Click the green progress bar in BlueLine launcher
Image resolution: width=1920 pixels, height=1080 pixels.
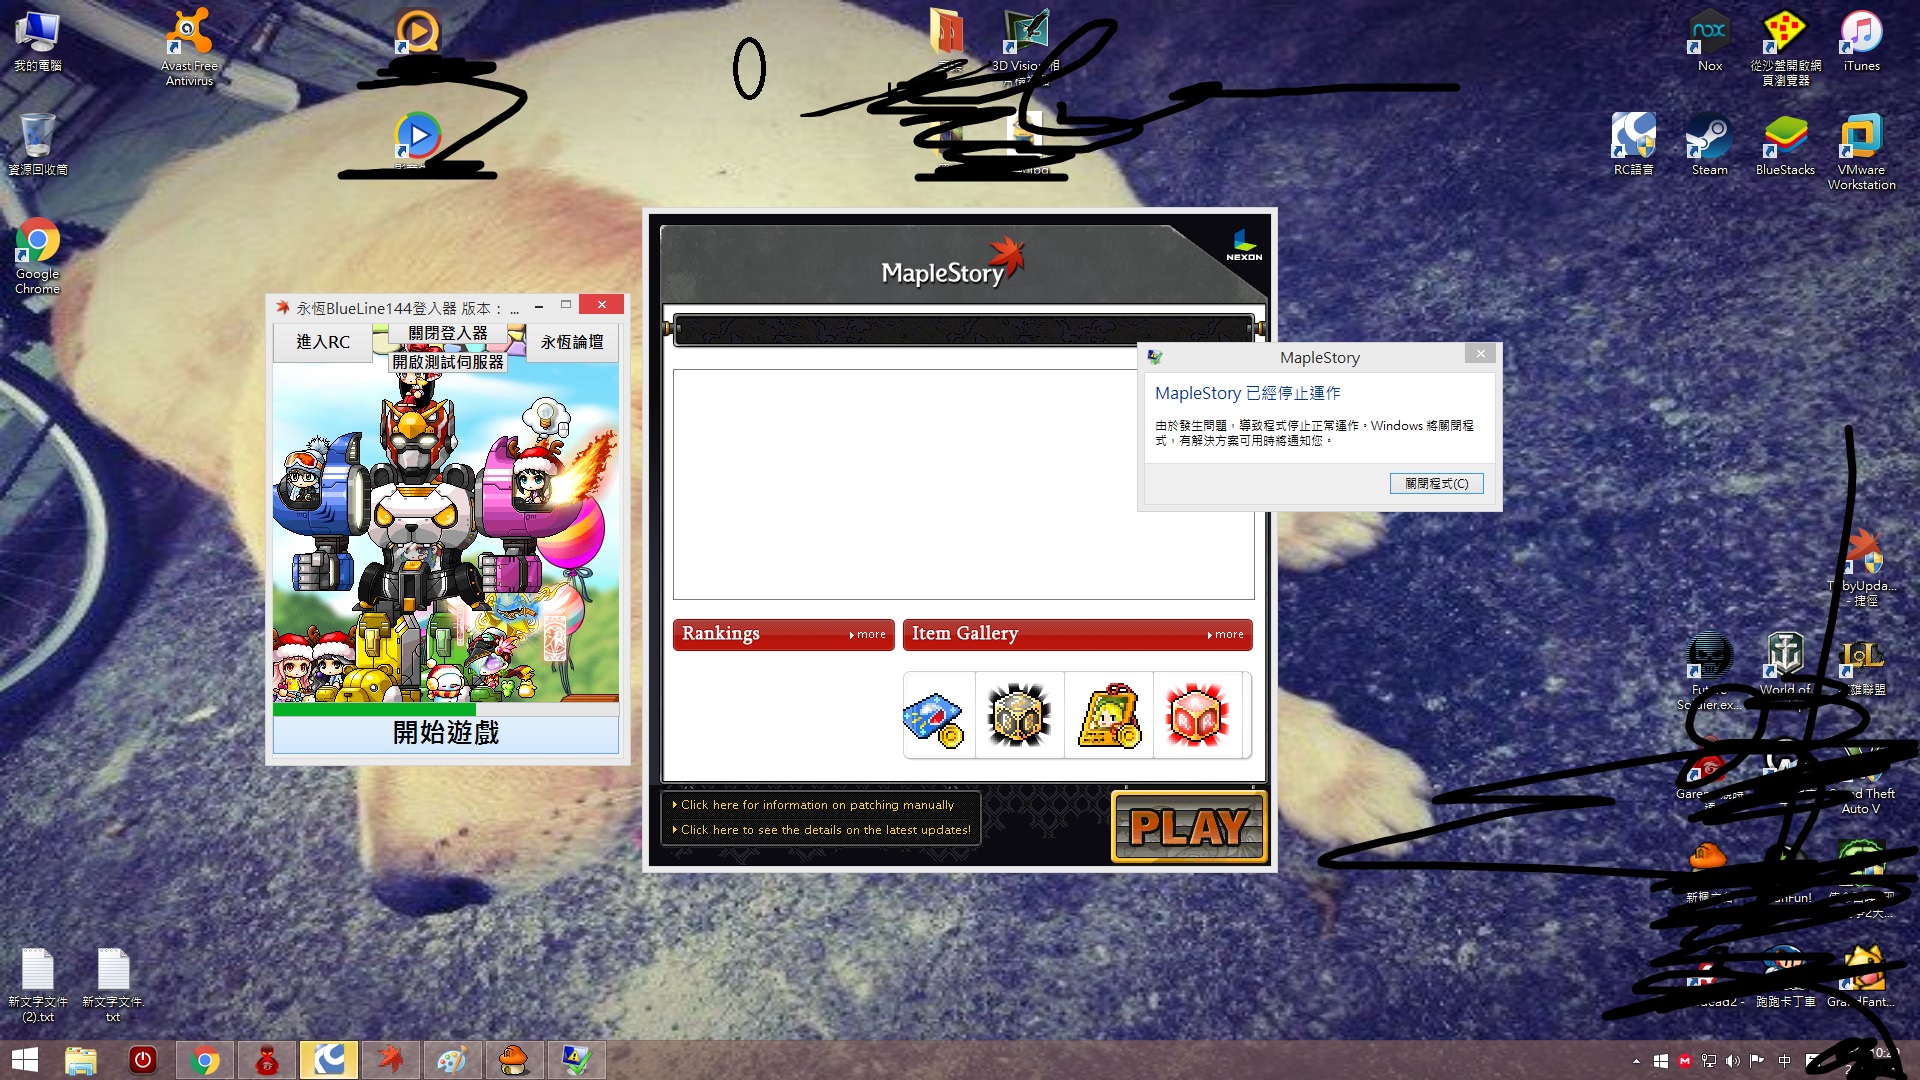click(x=374, y=710)
